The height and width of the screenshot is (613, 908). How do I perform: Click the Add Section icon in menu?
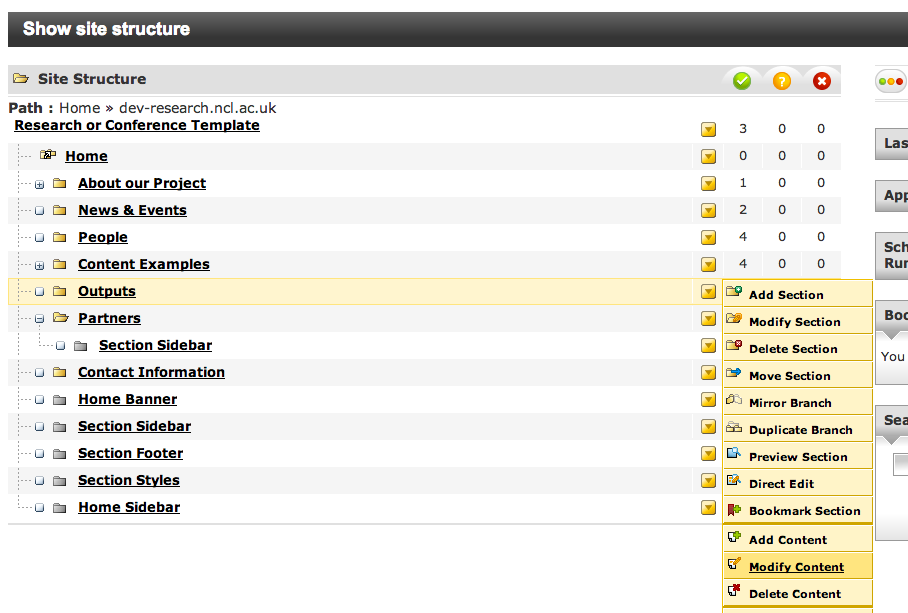pyautogui.click(x=734, y=293)
